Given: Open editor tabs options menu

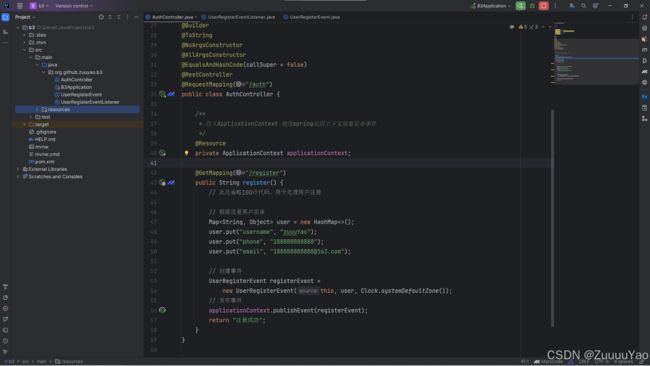Looking at the screenshot, I should pos(632,17).
